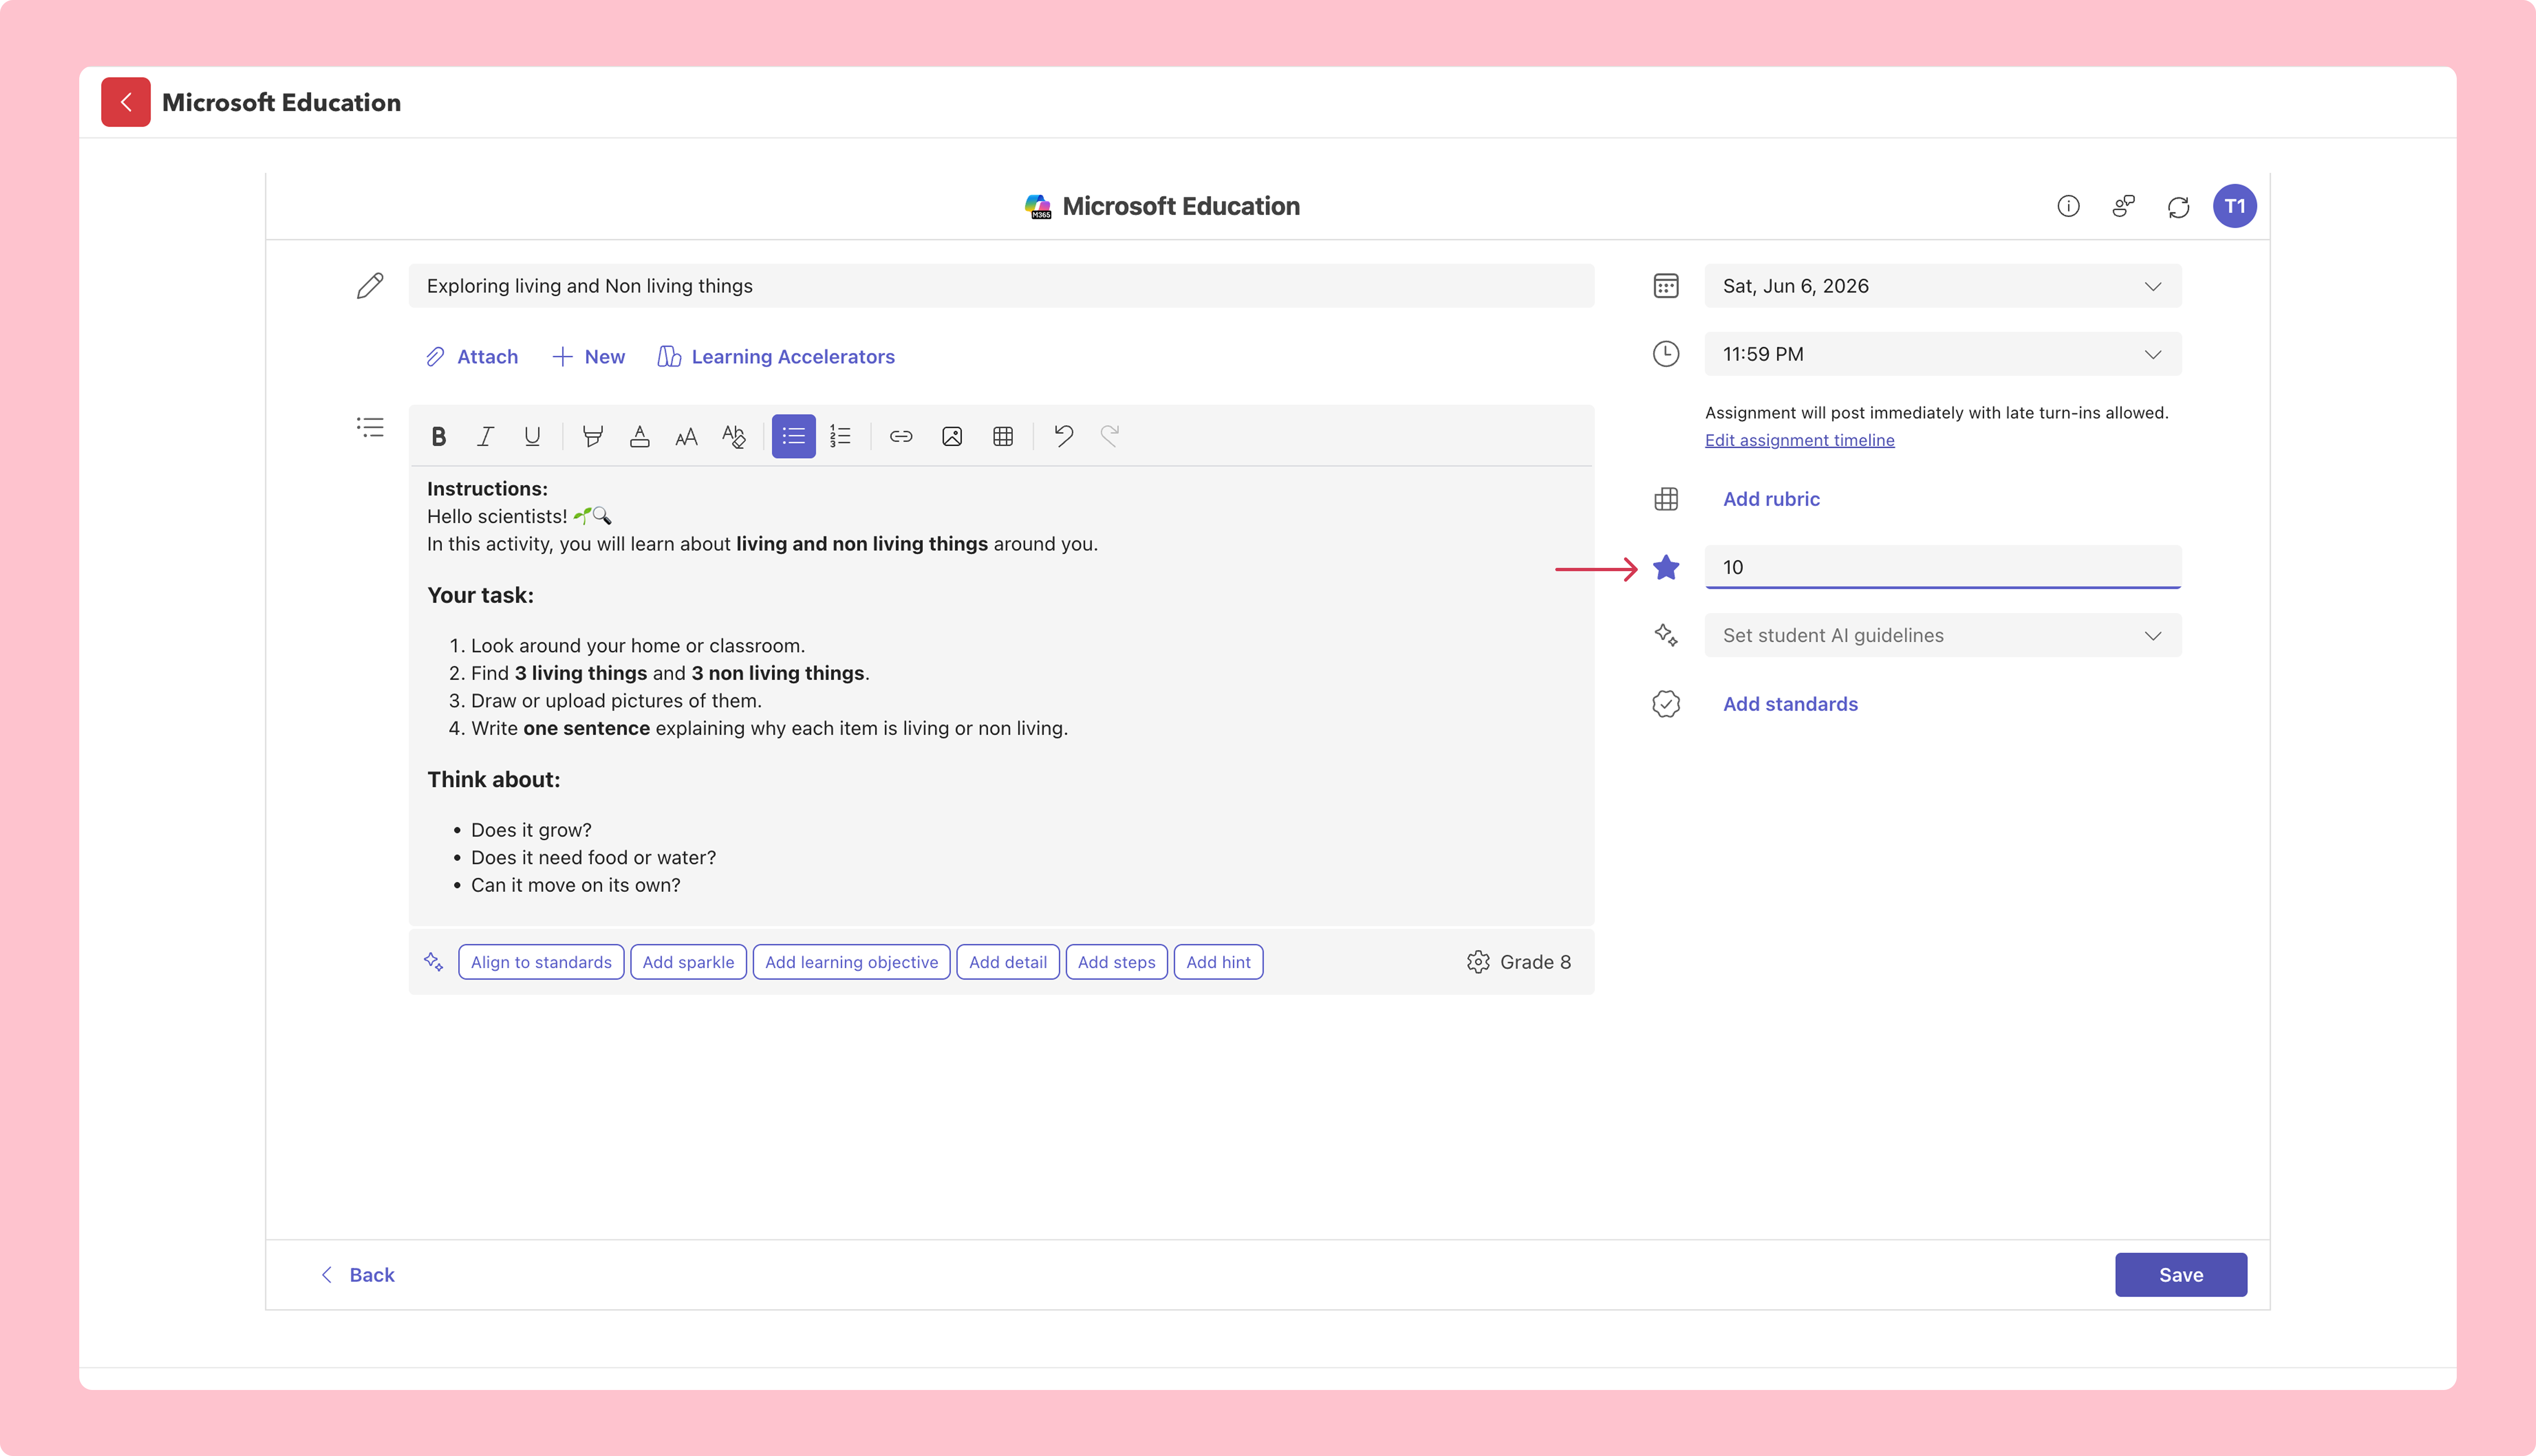Click the standards badge icon
The image size is (2536, 1456).
coord(1666,704)
